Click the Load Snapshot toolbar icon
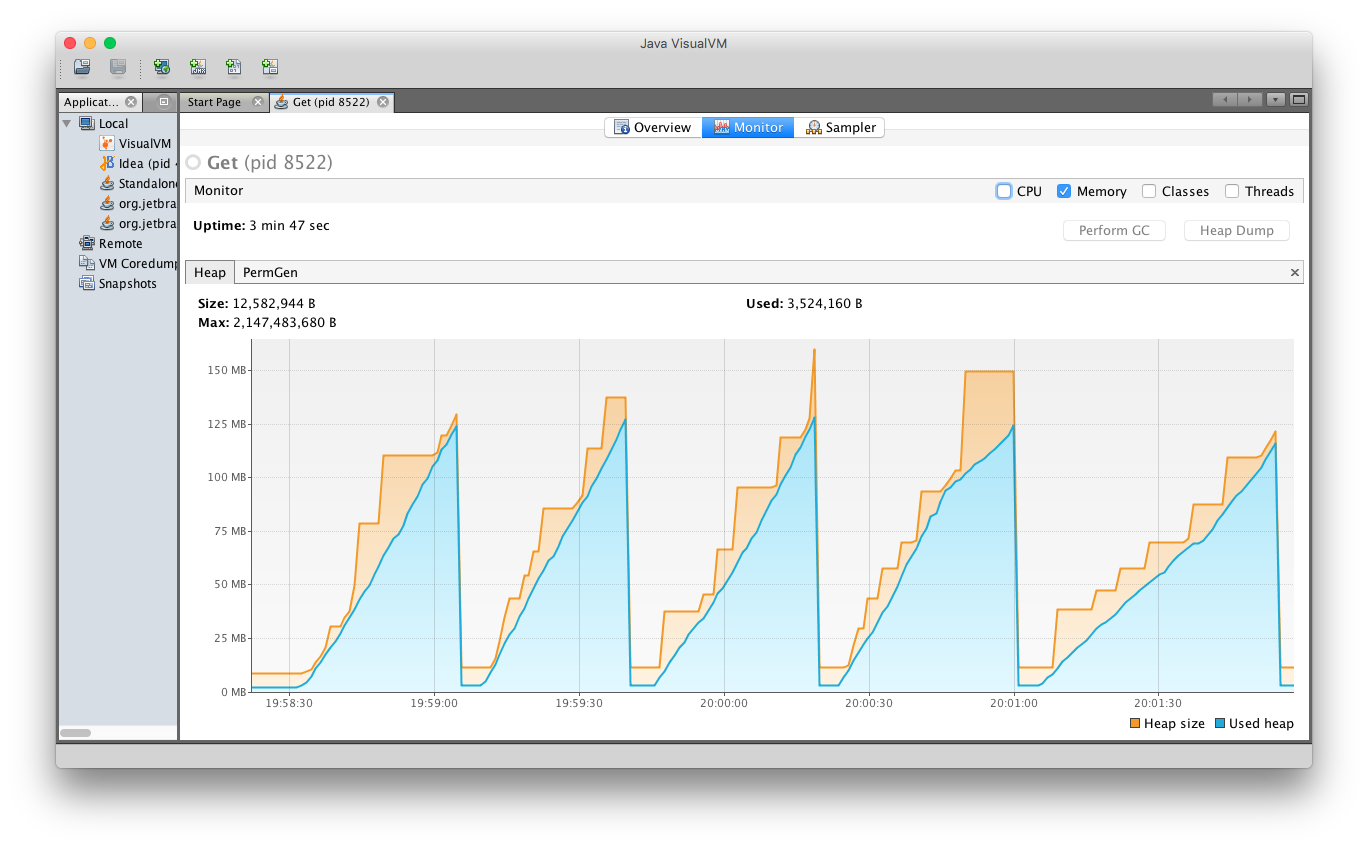The height and width of the screenshot is (848, 1368). 82,67
